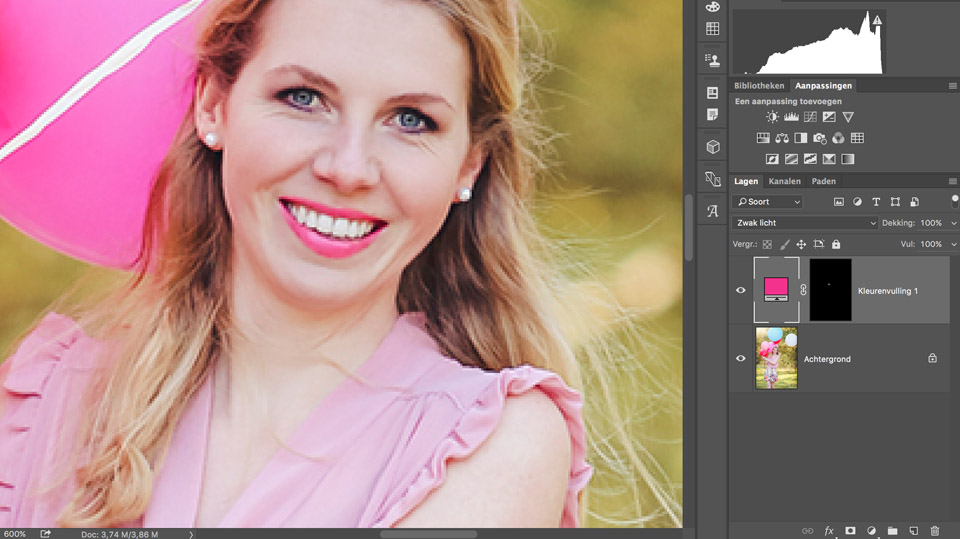
Task: Add a layer mask at panel bottom
Action: 850,531
